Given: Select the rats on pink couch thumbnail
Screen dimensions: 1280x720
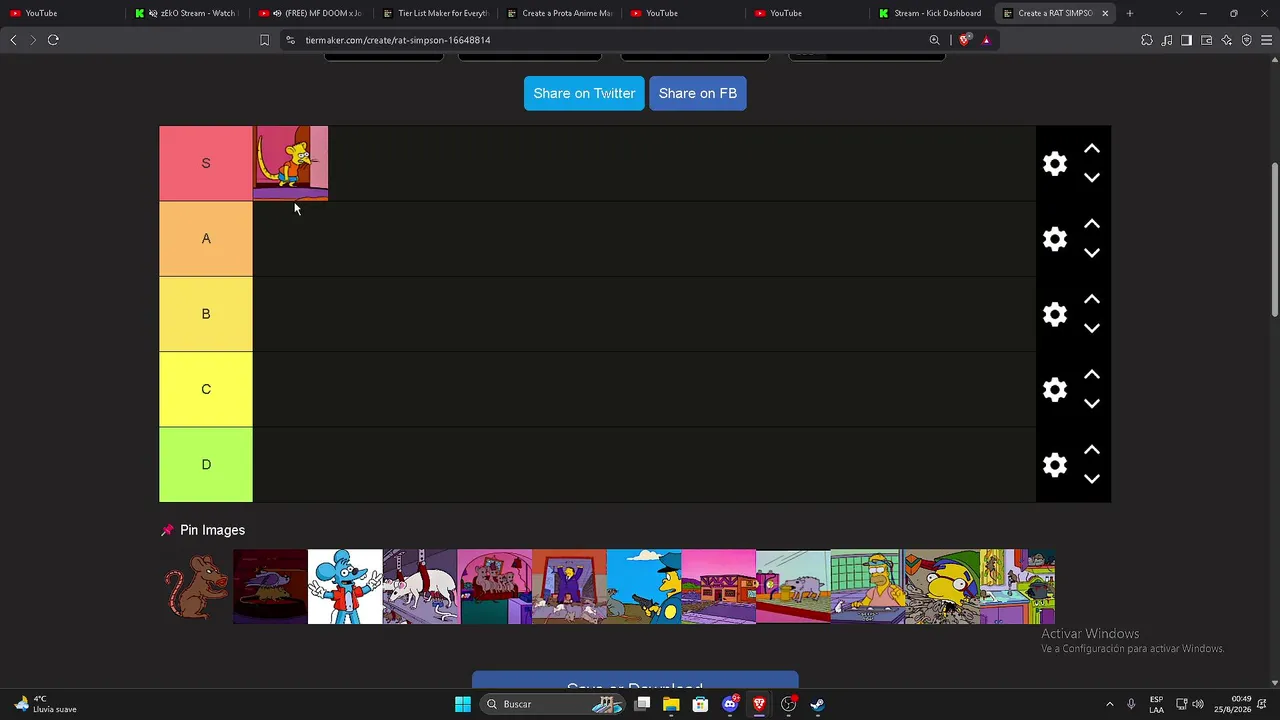Looking at the screenshot, I should coord(495,587).
